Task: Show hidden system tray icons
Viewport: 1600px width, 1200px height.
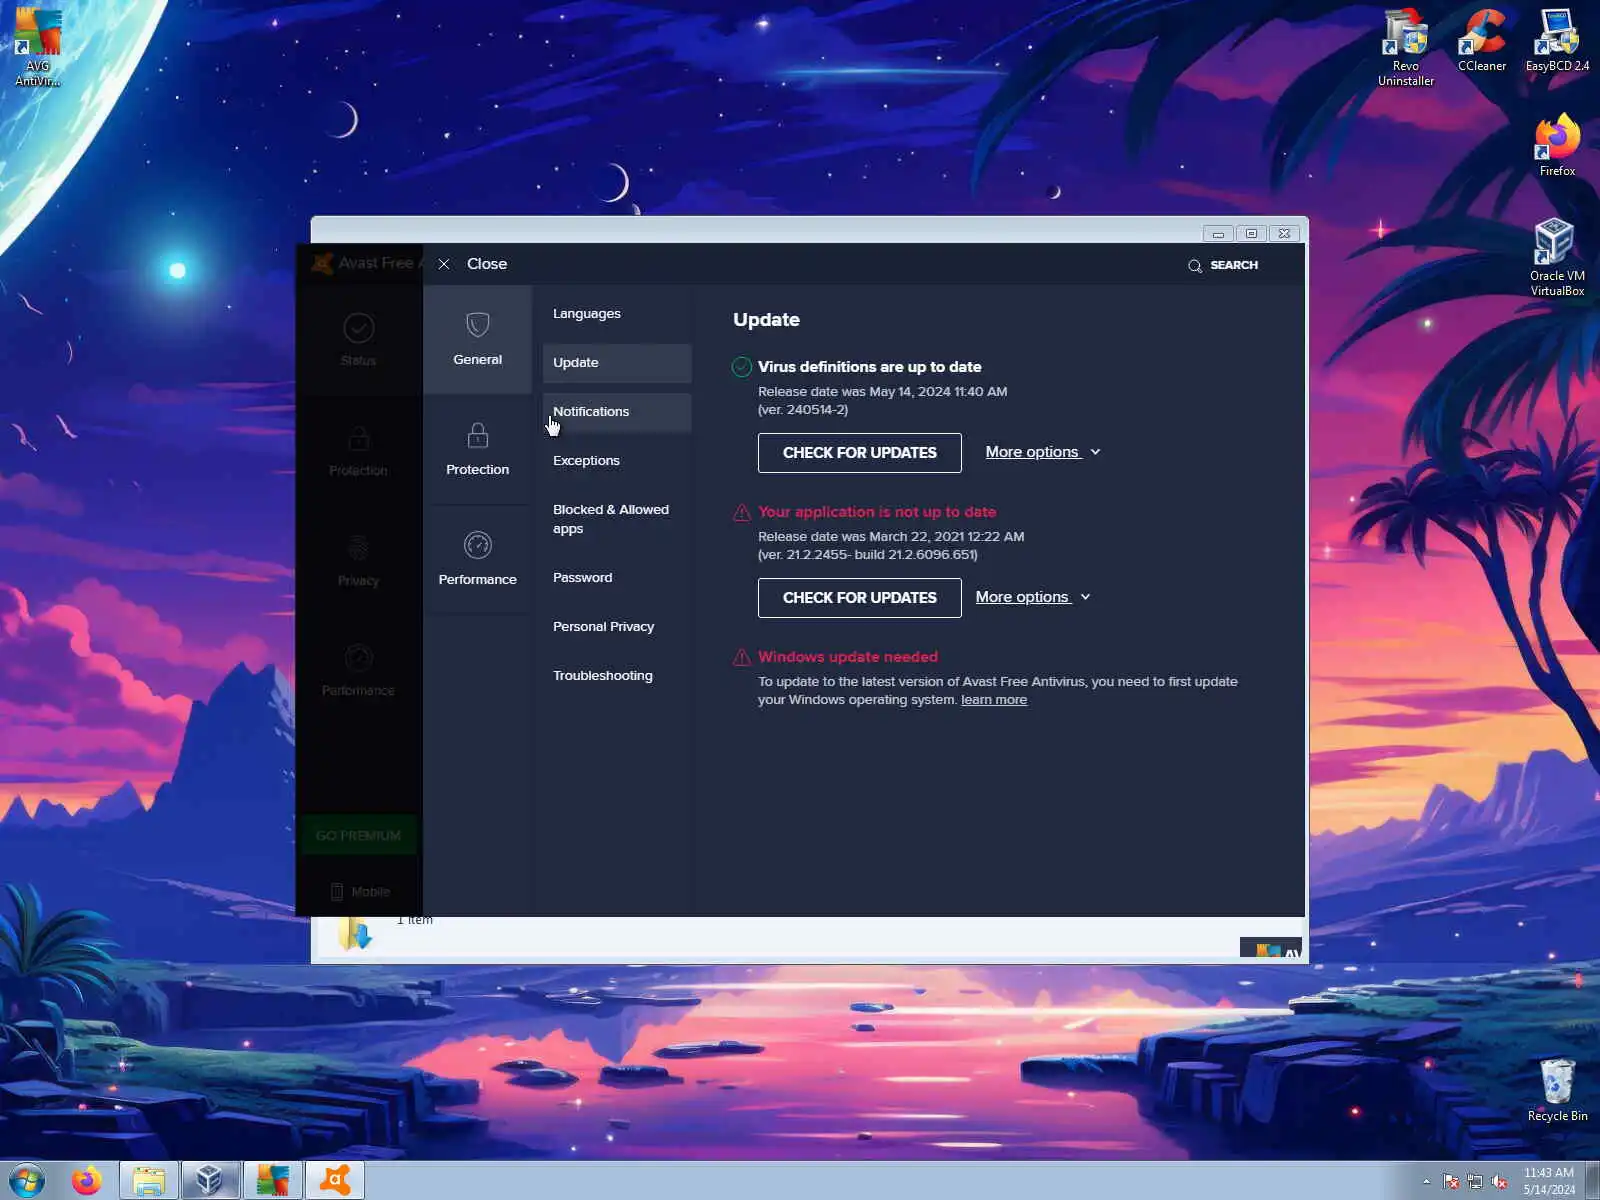Action: point(1426,1182)
